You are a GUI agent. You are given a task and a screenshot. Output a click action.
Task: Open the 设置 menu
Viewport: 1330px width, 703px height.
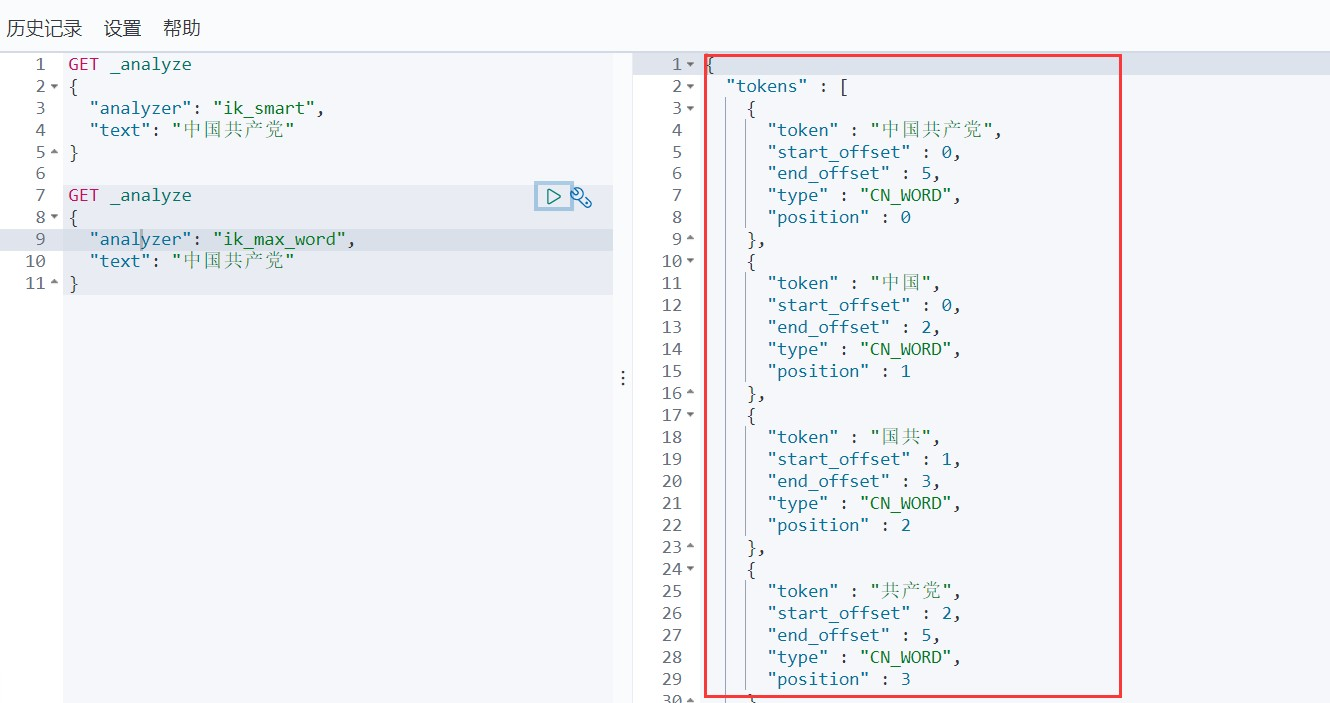point(122,28)
